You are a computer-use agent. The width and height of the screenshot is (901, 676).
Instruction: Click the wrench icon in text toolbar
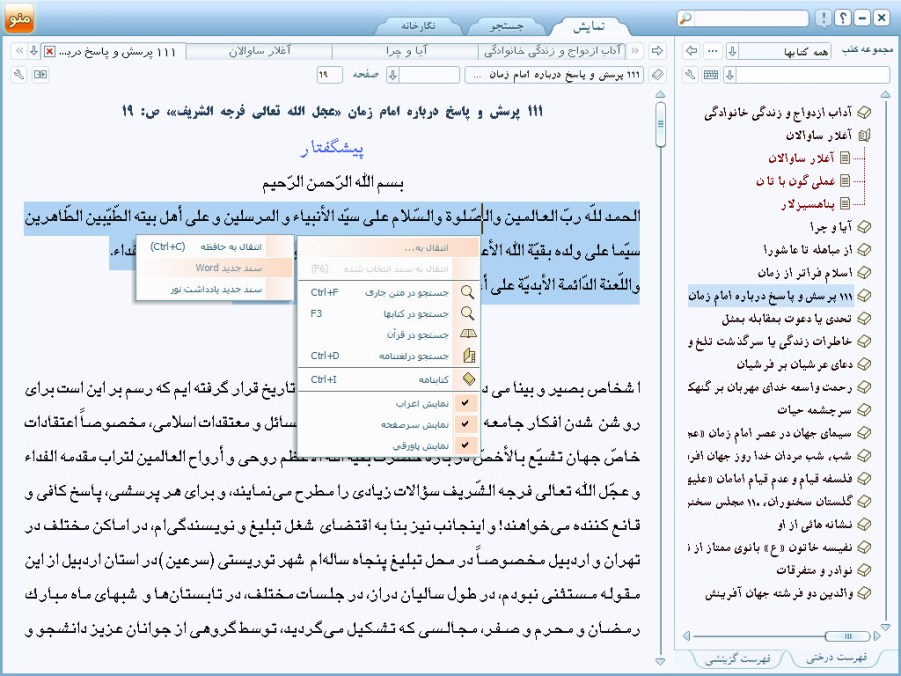pyautogui.click(x=19, y=75)
